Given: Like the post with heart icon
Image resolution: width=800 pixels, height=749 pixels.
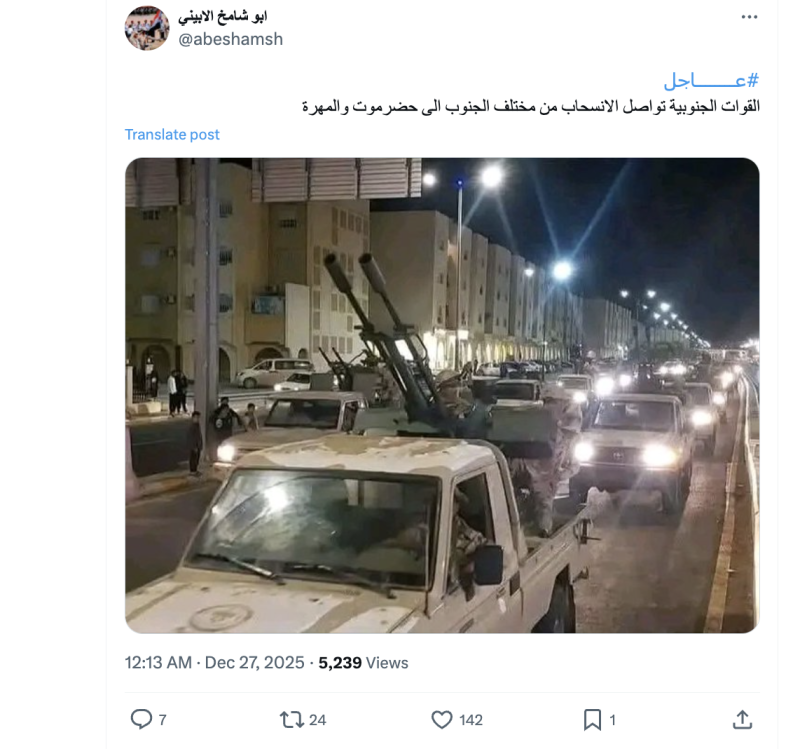Looking at the screenshot, I should click(x=442, y=720).
